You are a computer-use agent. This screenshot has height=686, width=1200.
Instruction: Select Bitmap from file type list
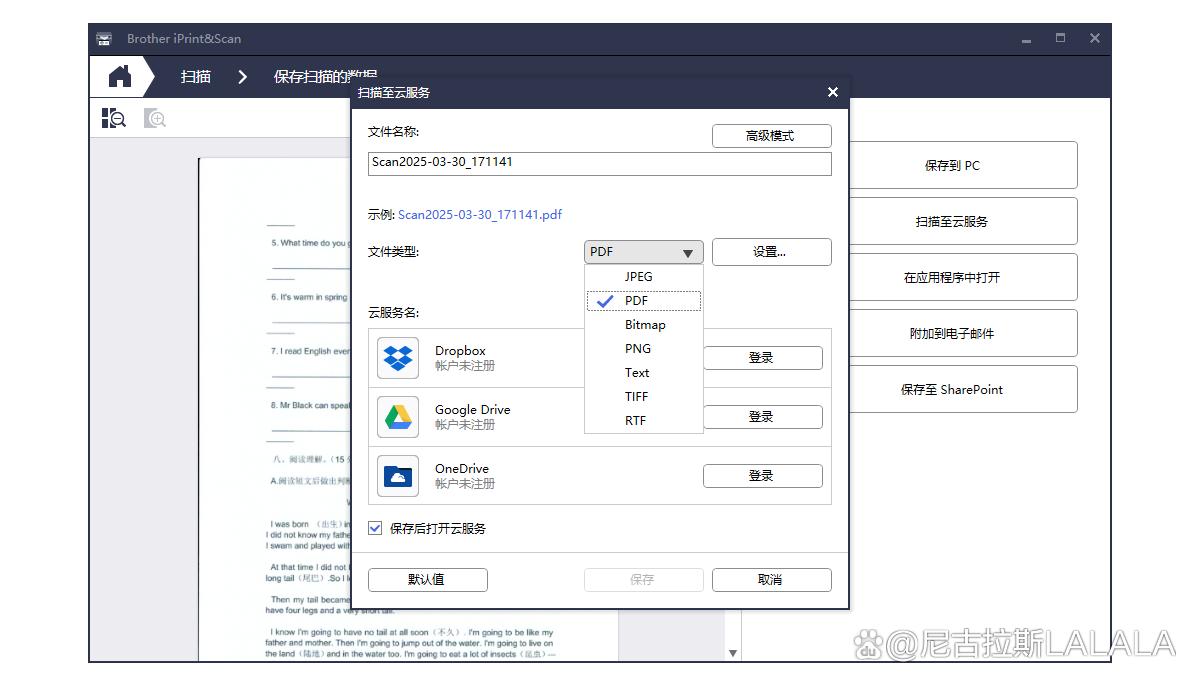click(x=643, y=325)
